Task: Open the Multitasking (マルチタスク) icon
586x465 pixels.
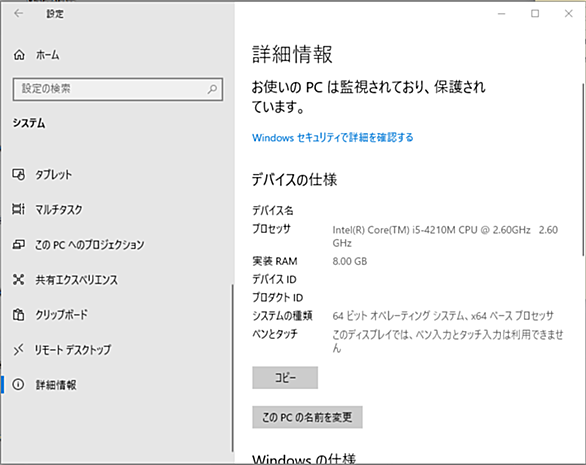Action: pos(18,209)
